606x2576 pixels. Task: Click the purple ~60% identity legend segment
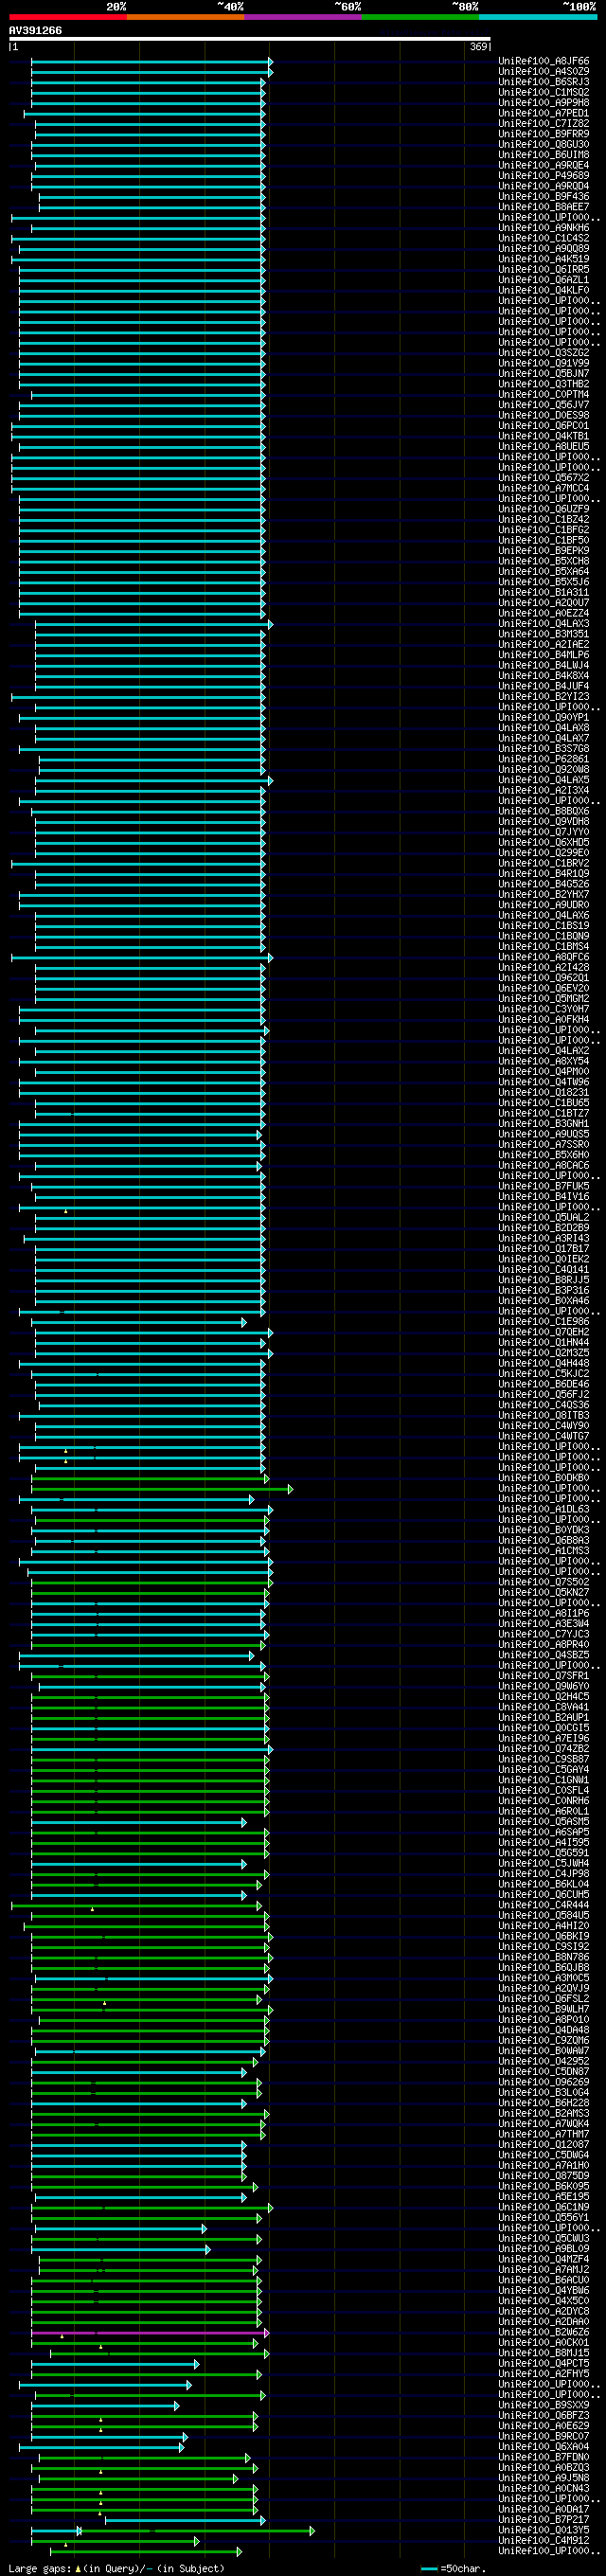[303, 17]
